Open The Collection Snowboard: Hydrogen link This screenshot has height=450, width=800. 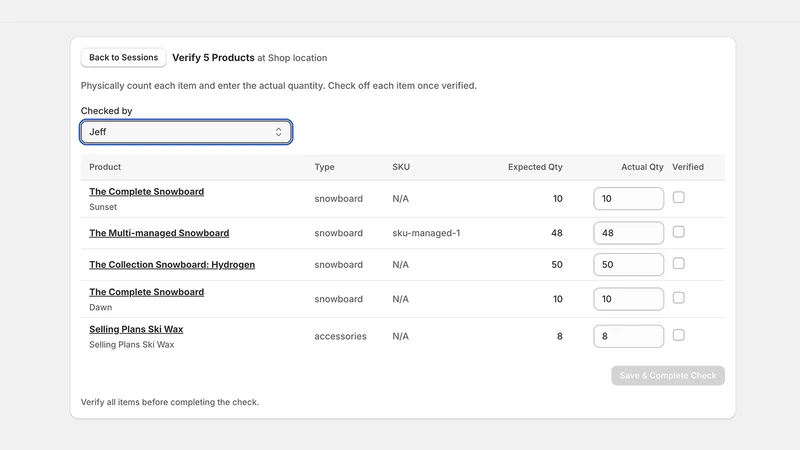[172, 265]
